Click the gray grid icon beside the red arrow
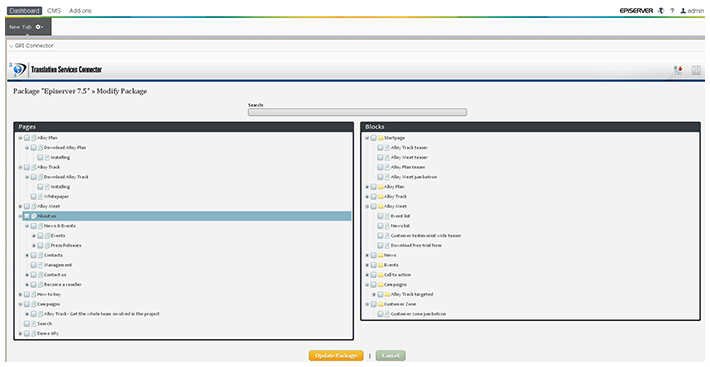The width and height of the screenshot is (710, 367). coord(696,70)
